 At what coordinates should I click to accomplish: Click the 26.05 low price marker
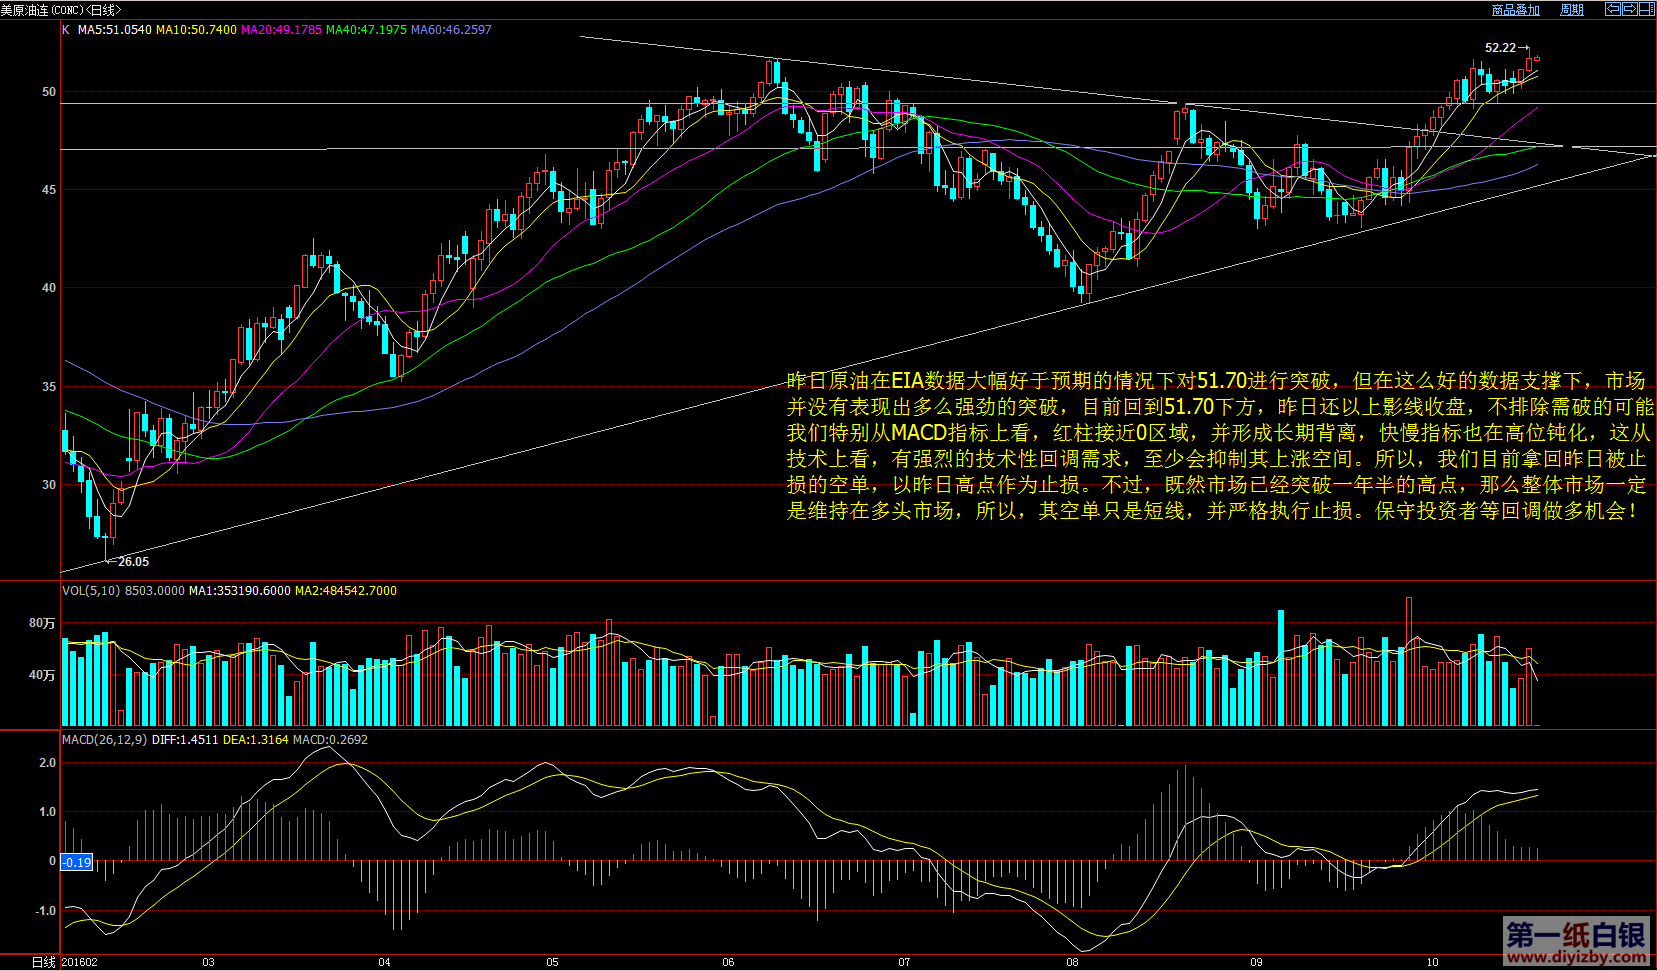coord(133,562)
